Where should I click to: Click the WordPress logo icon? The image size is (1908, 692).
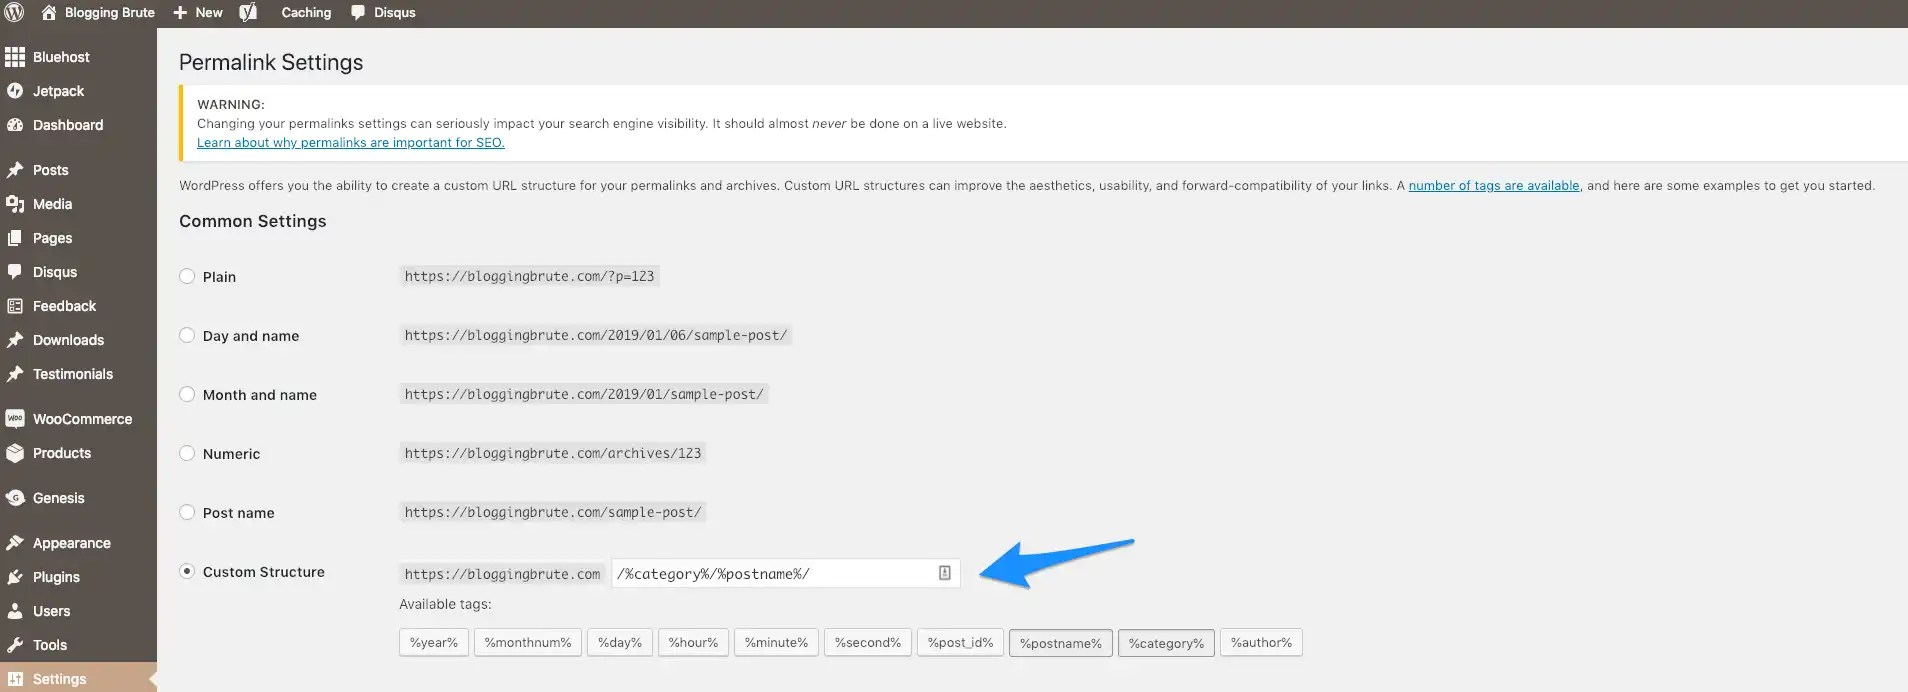pyautogui.click(x=14, y=12)
